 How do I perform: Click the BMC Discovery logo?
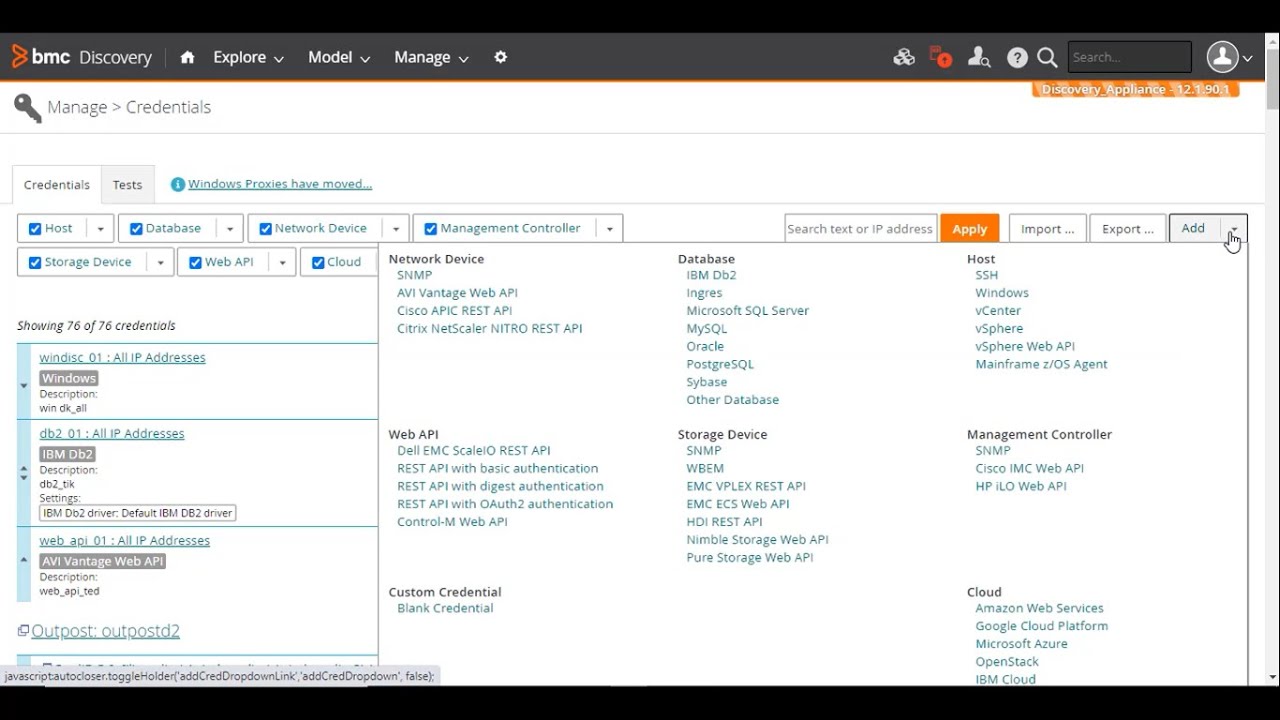click(82, 57)
